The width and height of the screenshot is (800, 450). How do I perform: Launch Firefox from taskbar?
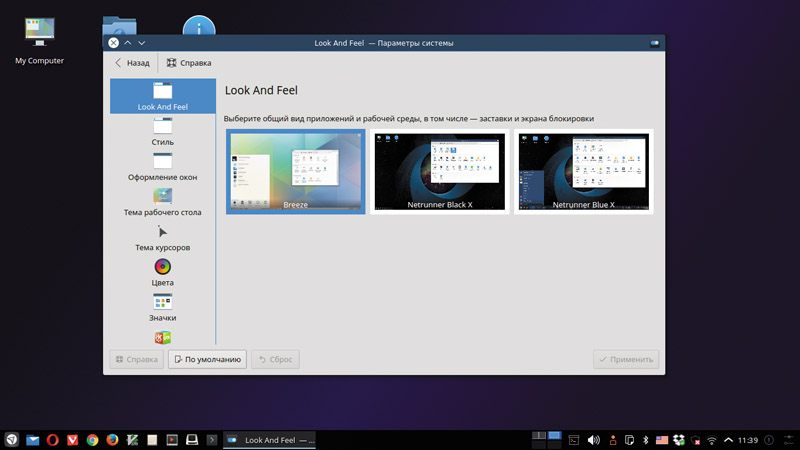(x=112, y=440)
